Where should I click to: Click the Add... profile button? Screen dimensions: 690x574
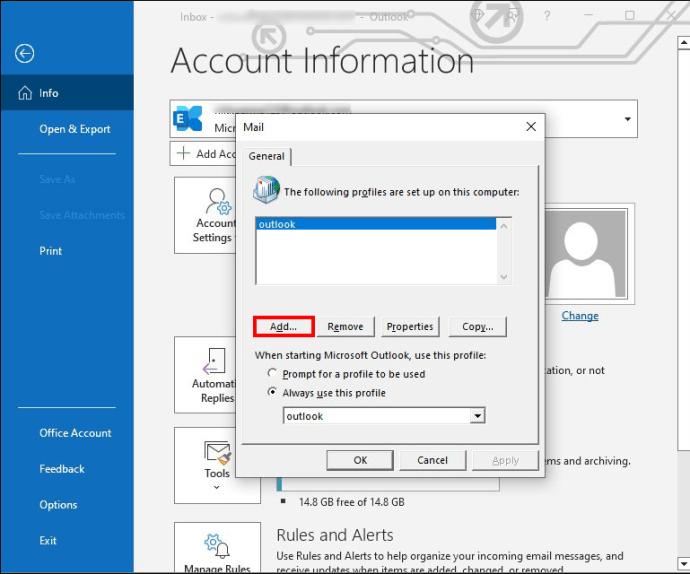click(x=283, y=327)
